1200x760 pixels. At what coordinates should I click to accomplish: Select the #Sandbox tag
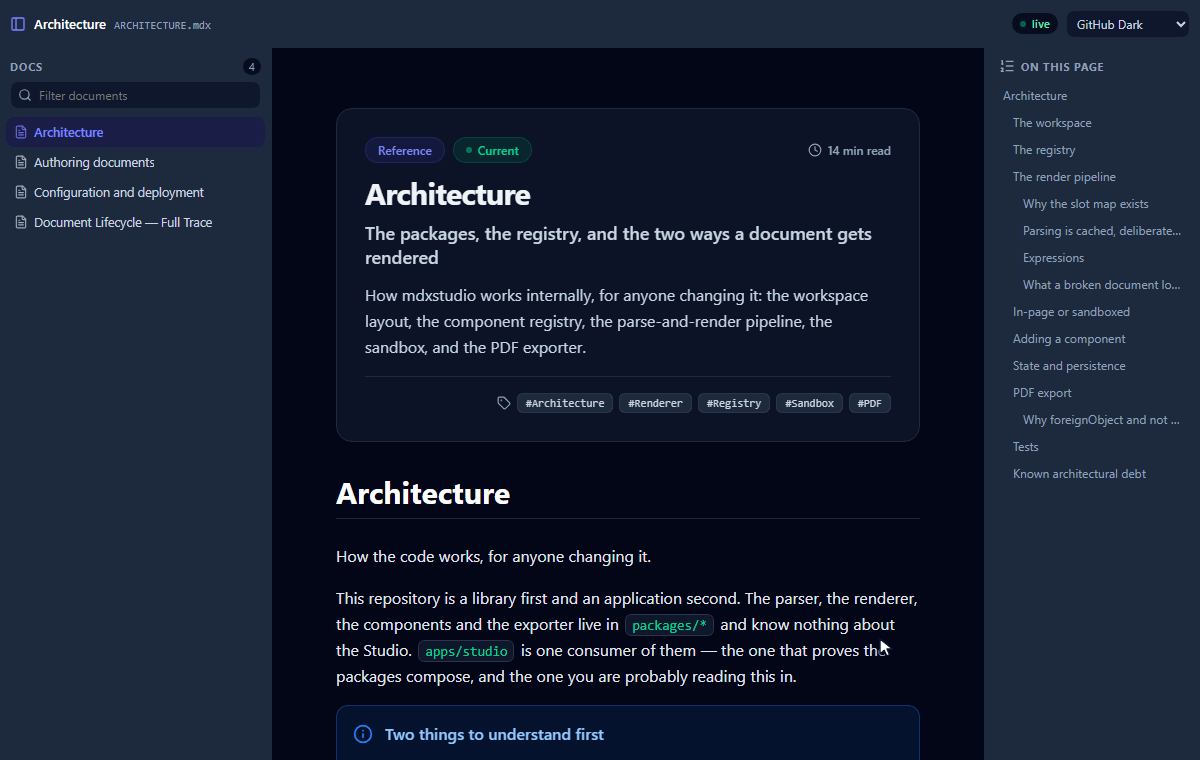(809, 403)
